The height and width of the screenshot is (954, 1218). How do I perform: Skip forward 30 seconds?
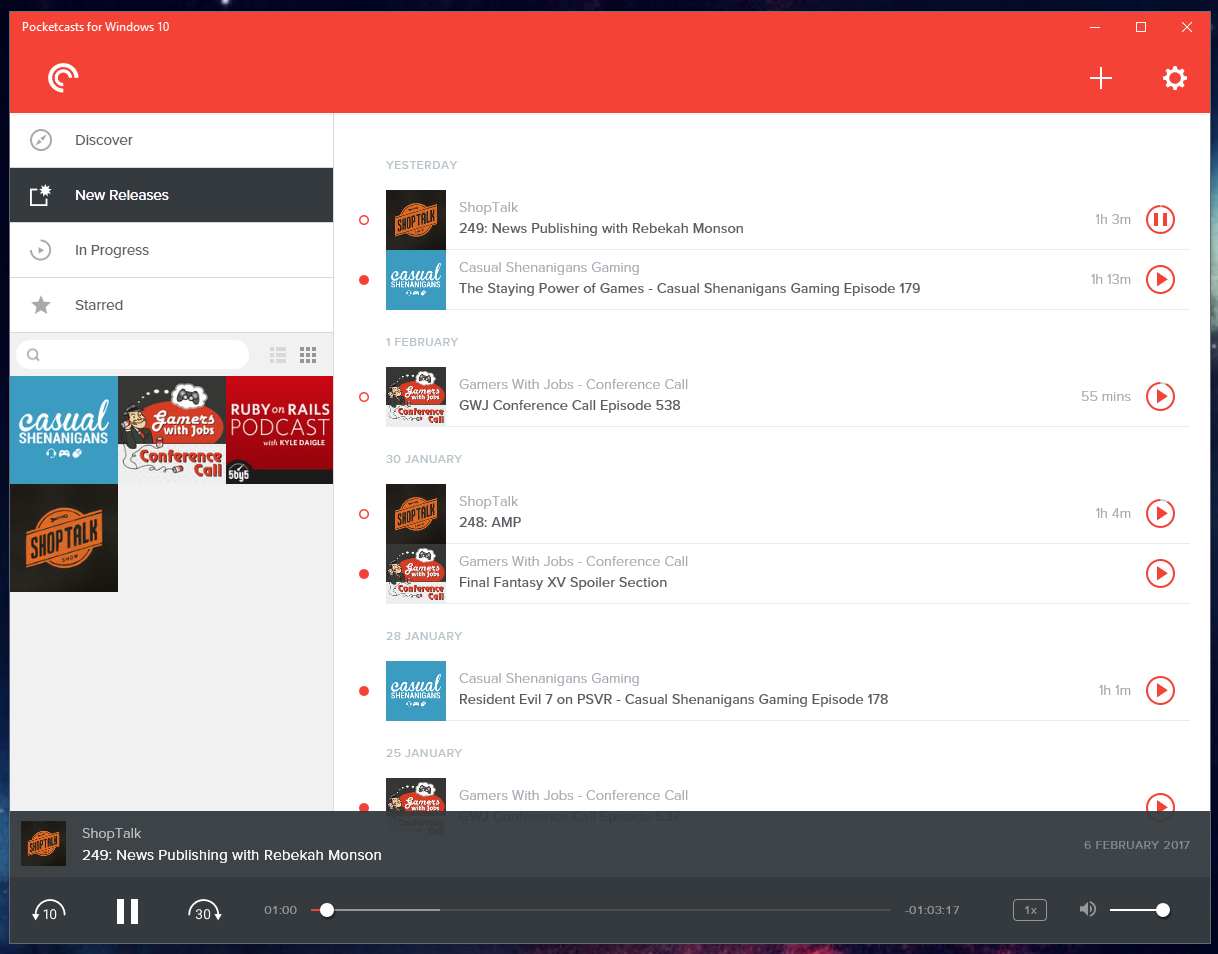pyautogui.click(x=205, y=911)
